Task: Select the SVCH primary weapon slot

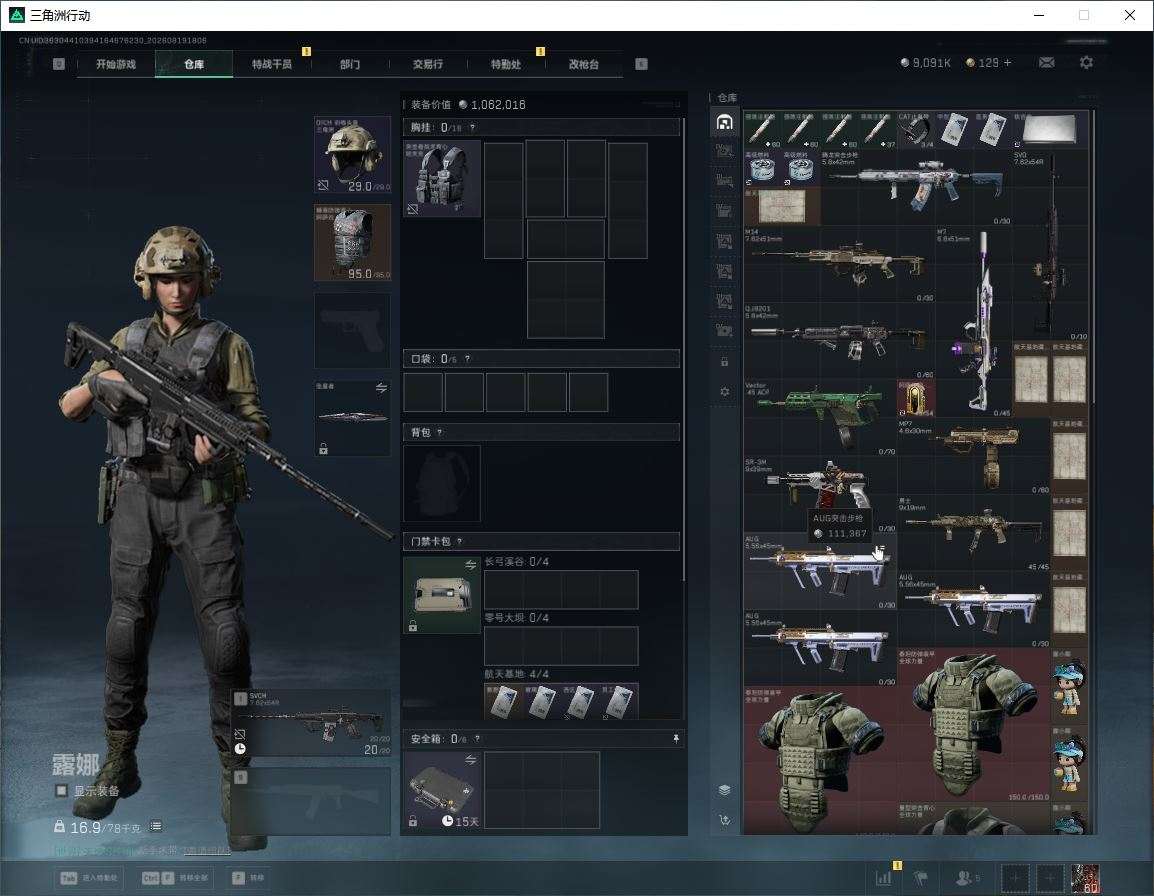Action: click(x=312, y=723)
